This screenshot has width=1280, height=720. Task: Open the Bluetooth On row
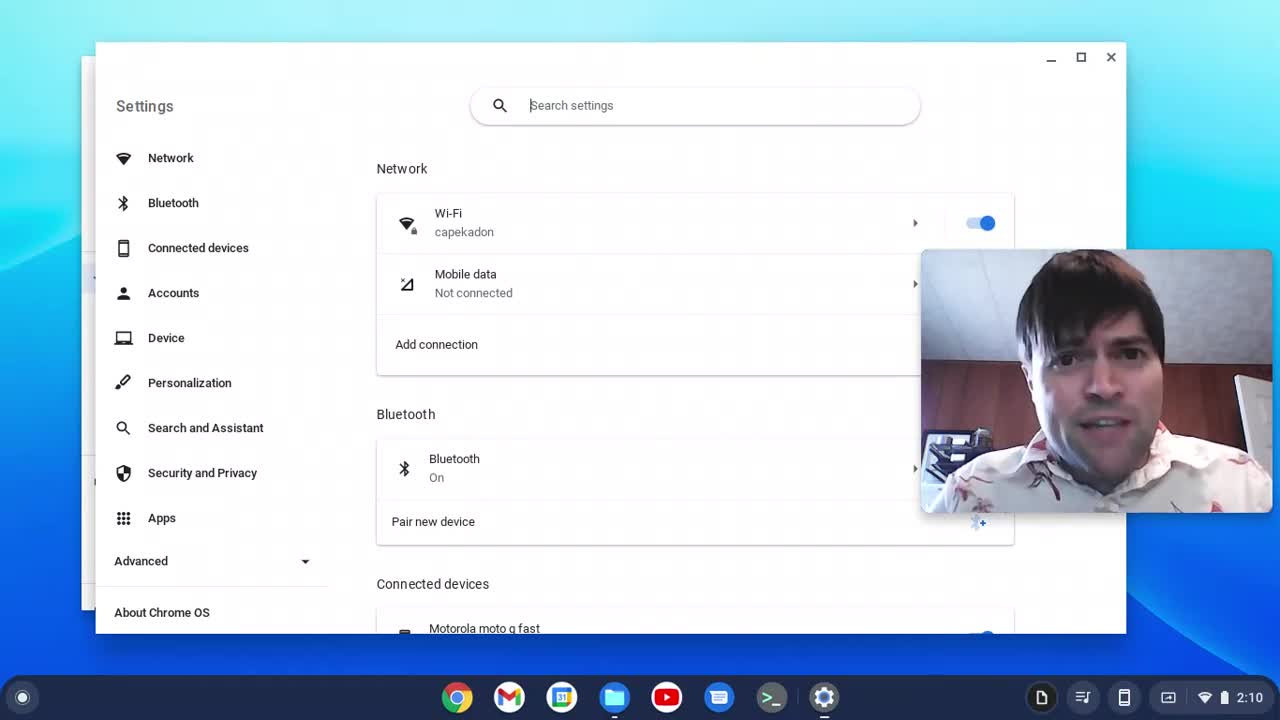[x=648, y=468]
